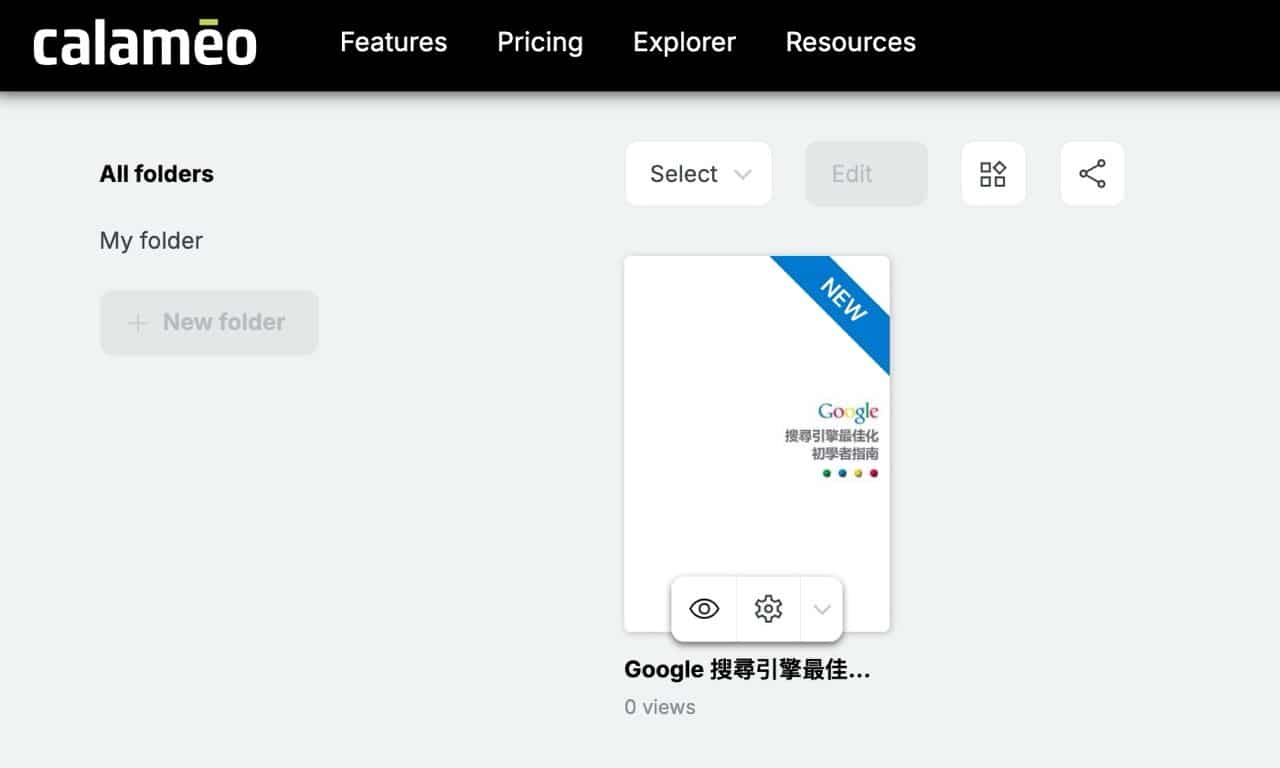Select All folders in the sidebar

[x=157, y=174]
